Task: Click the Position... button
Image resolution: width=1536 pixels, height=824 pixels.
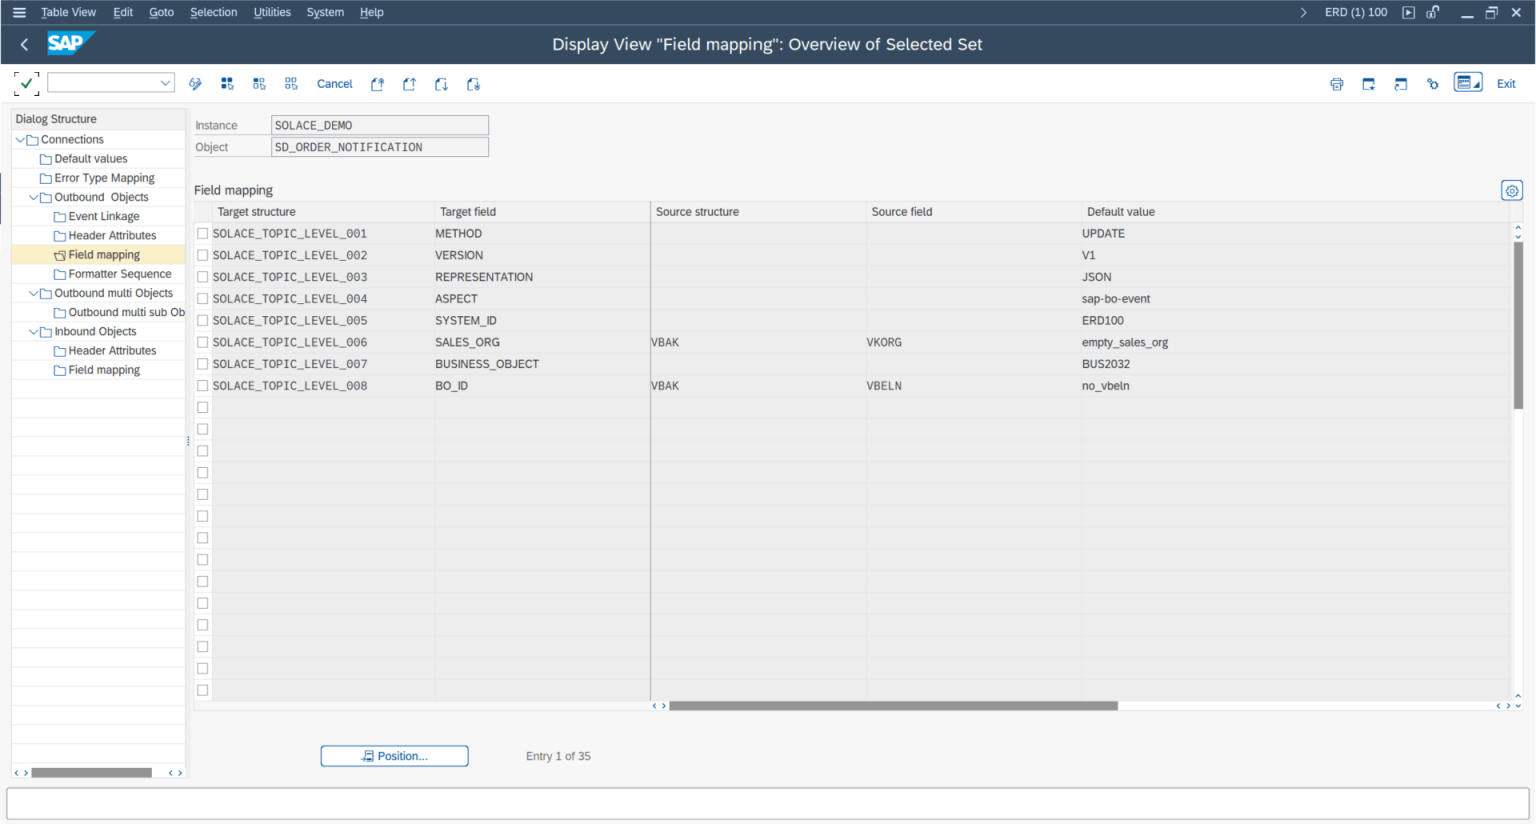Action: (x=394, y=756)
